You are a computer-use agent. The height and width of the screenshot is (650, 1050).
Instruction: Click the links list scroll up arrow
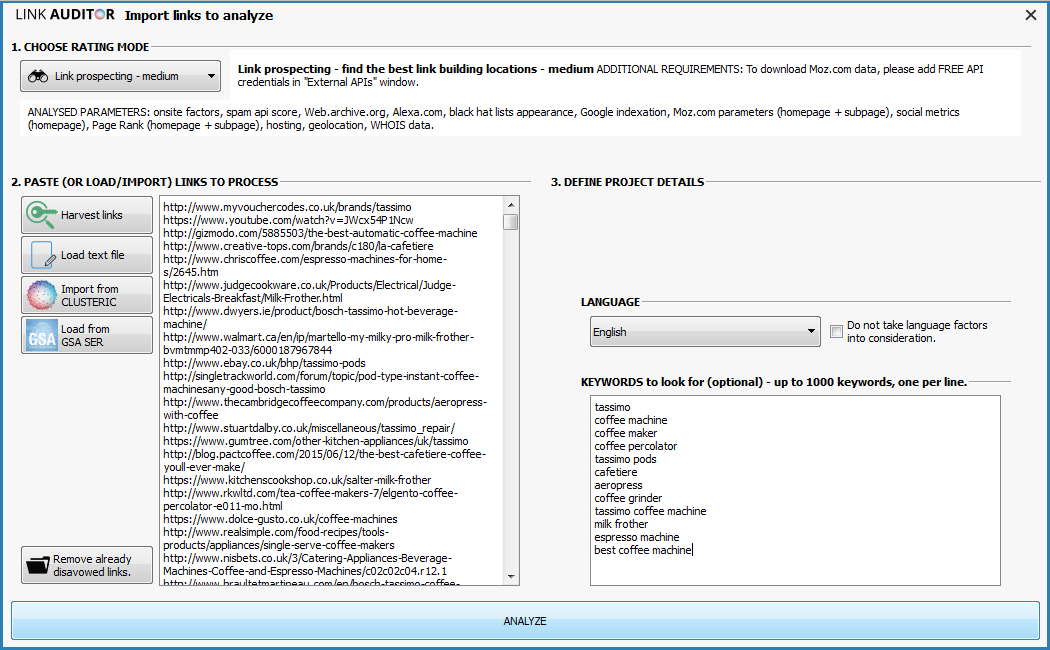[511, 205]
